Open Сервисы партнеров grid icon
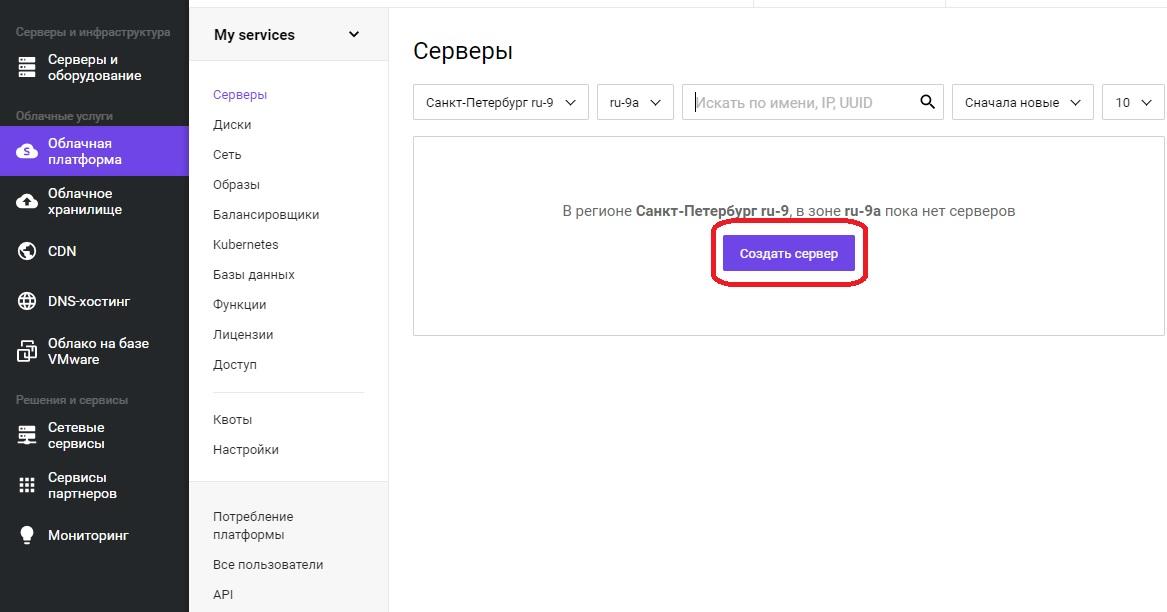This screenshot has width=1167, height=612. (x=28, y=485)
